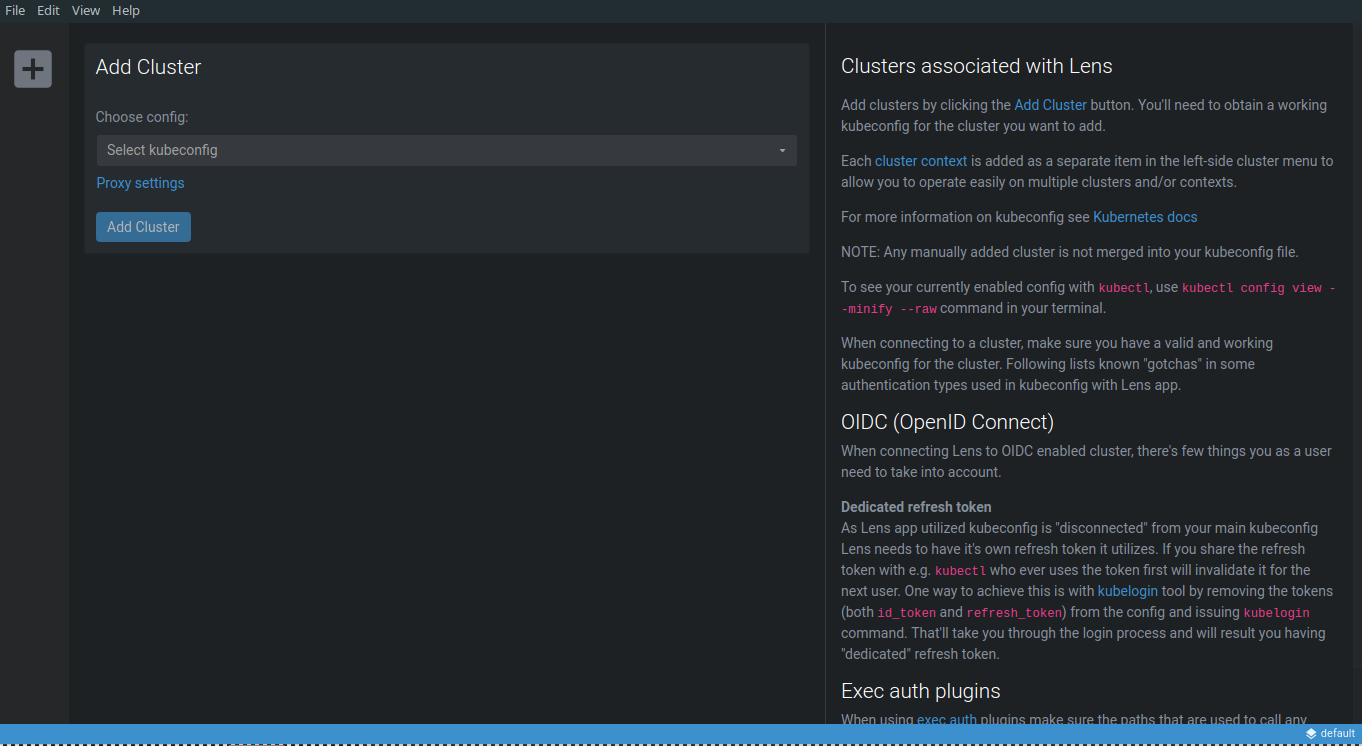Open the View menu
Screen dimensions: 1362x746
[x=85, y=10]
